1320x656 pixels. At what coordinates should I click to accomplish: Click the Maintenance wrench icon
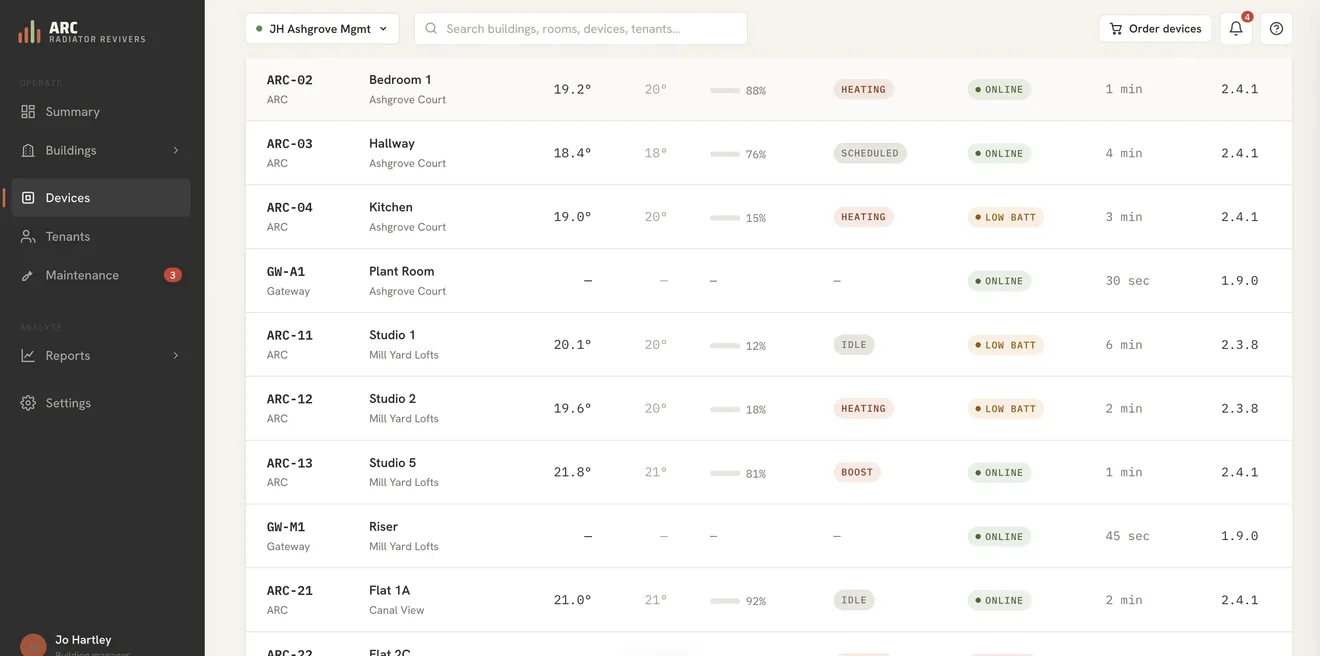tap(28, 275)
